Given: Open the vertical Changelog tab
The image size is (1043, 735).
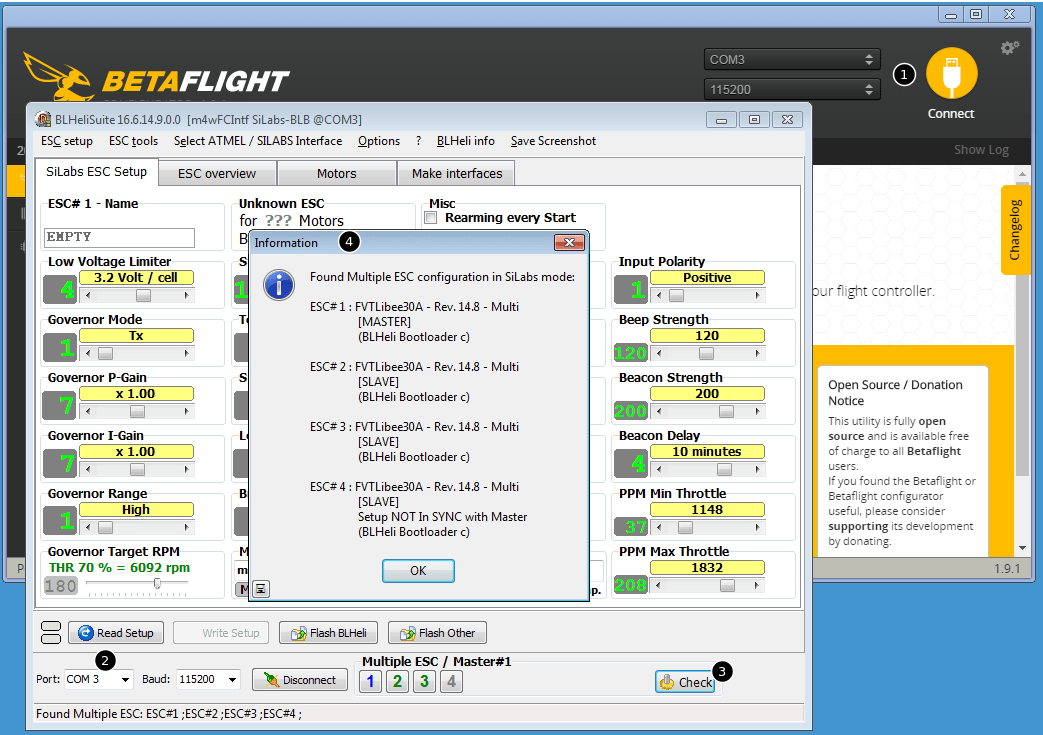Looking at the screenshot, I should (x=1015, y=230).
